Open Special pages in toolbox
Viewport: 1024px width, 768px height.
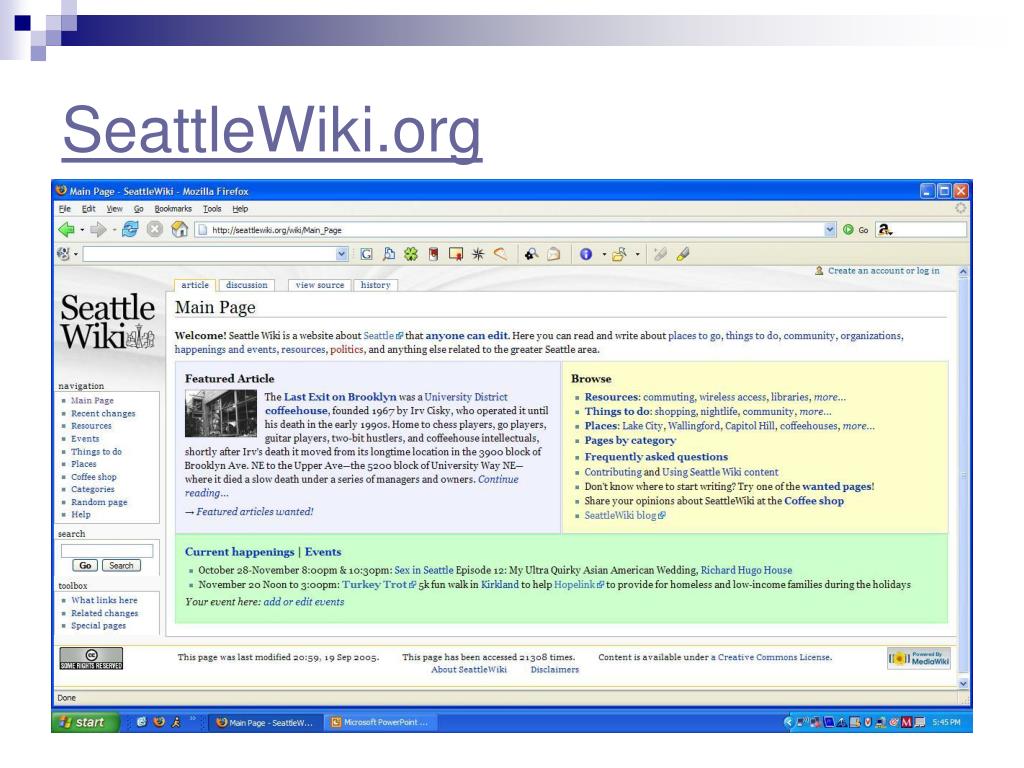pyautogui.click(x=99, y=626)
